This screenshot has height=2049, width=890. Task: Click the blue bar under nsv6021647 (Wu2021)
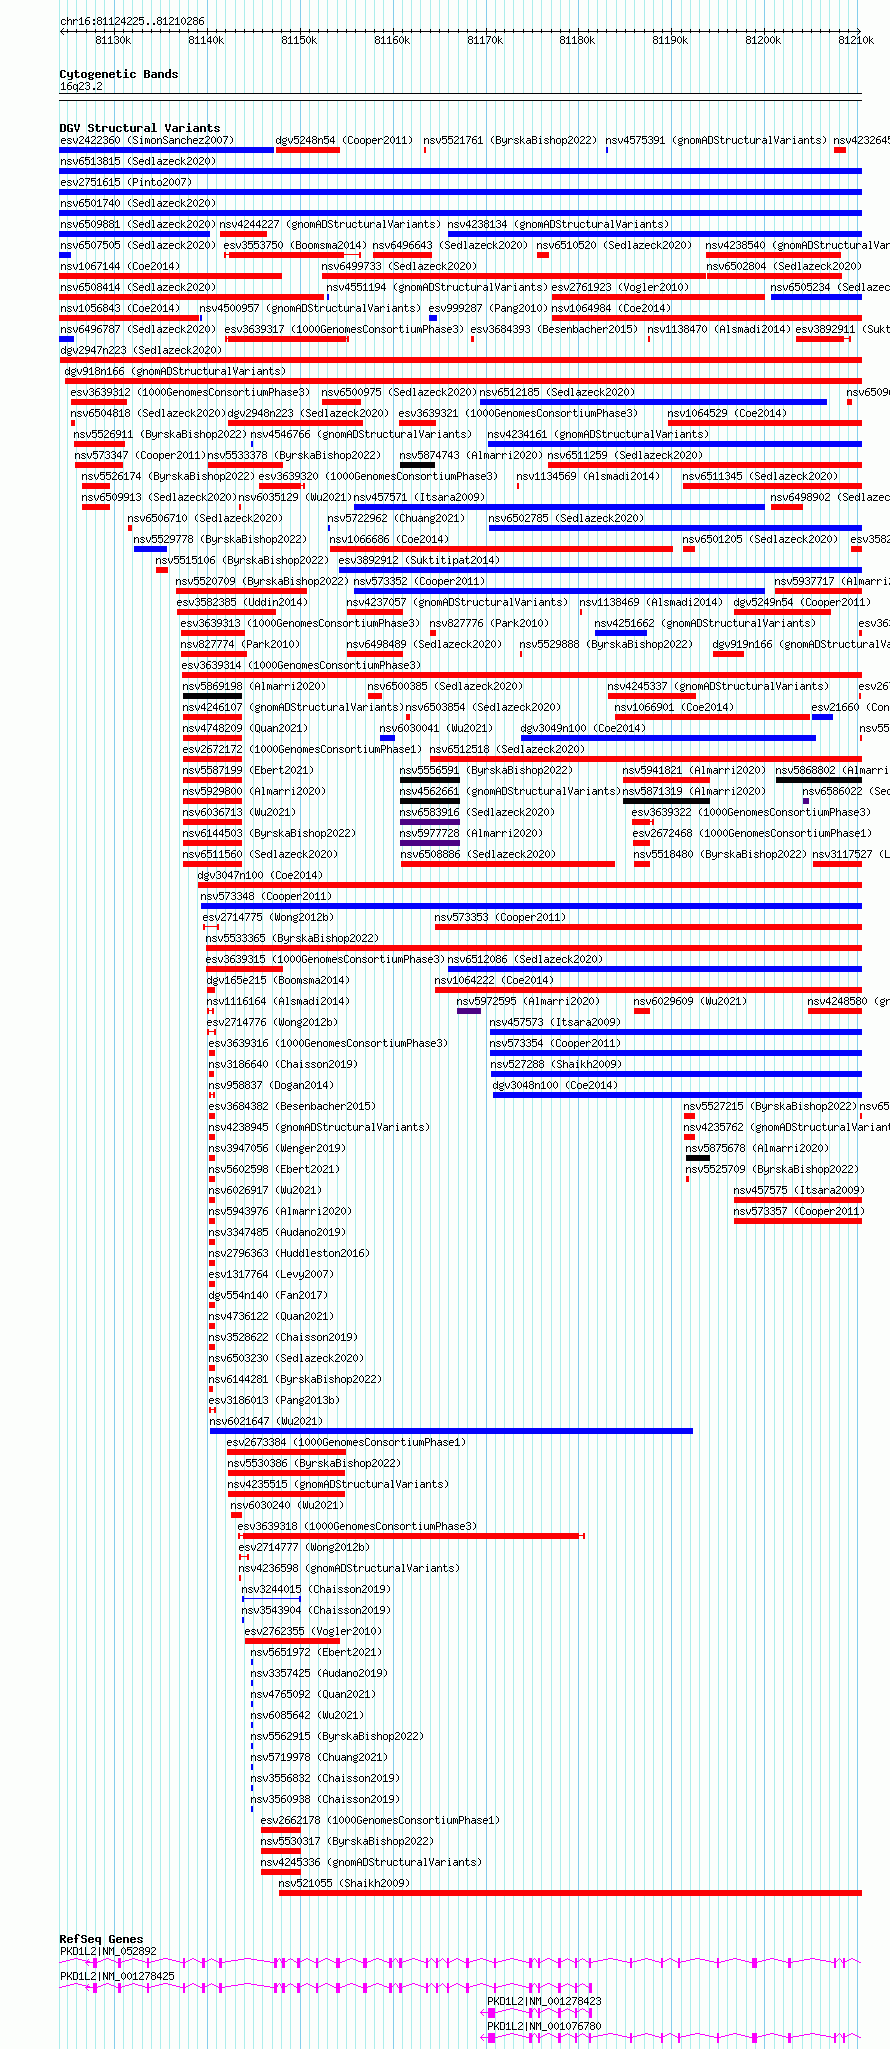pyautogui.click(x=451, y=1431)
